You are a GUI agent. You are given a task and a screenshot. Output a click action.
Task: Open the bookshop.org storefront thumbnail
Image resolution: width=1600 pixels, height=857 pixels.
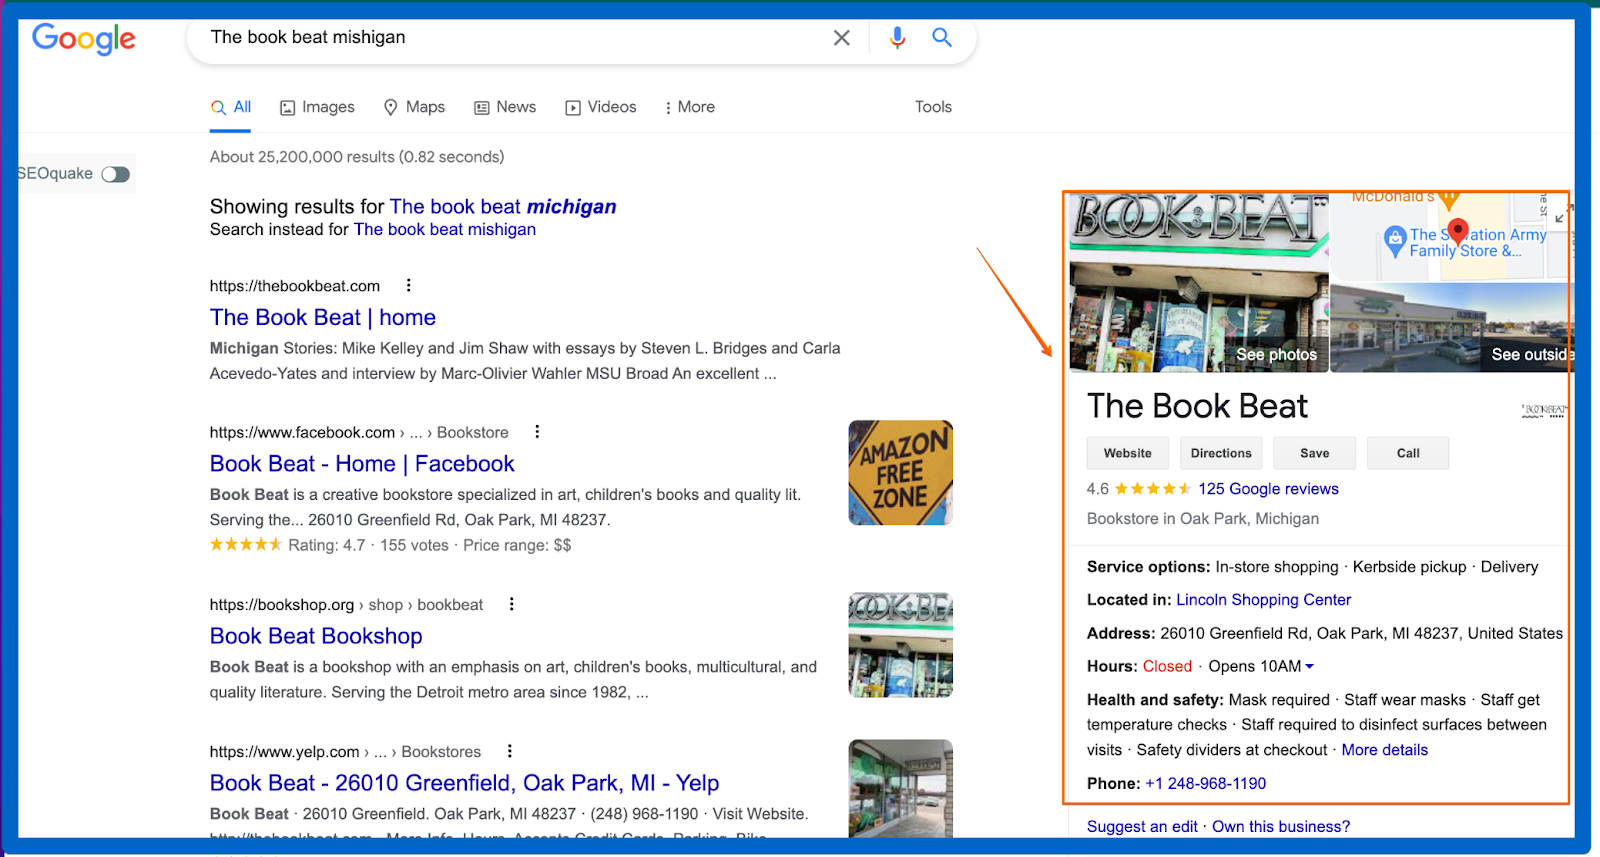tap(900, 645)
